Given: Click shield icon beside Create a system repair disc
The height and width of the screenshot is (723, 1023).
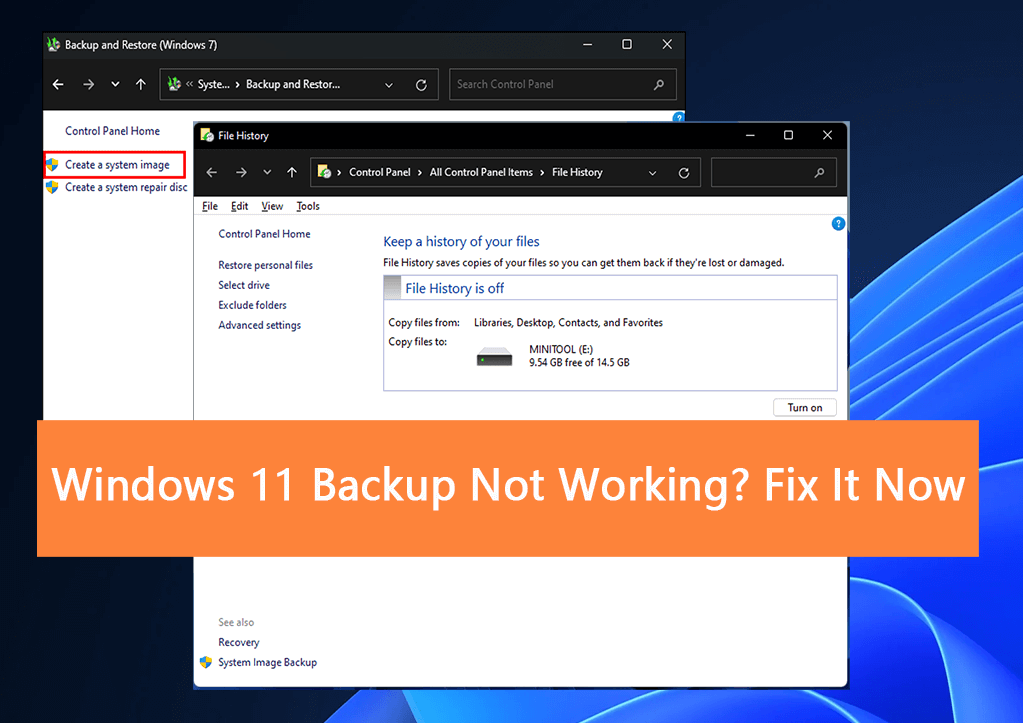Looking at the screenshot, I should tap(53, 187).
